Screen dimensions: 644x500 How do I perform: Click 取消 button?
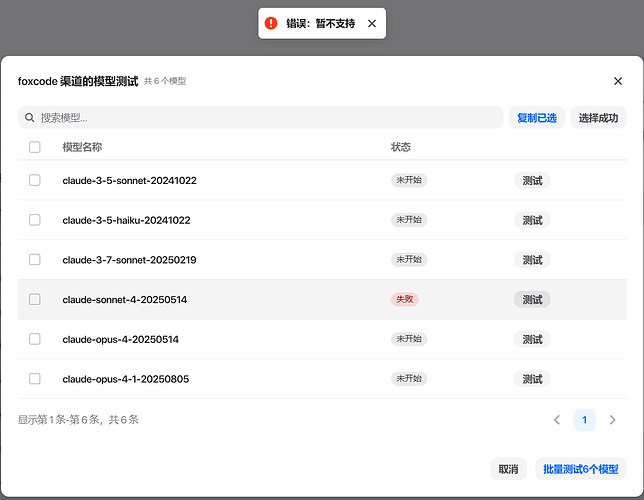508,469
